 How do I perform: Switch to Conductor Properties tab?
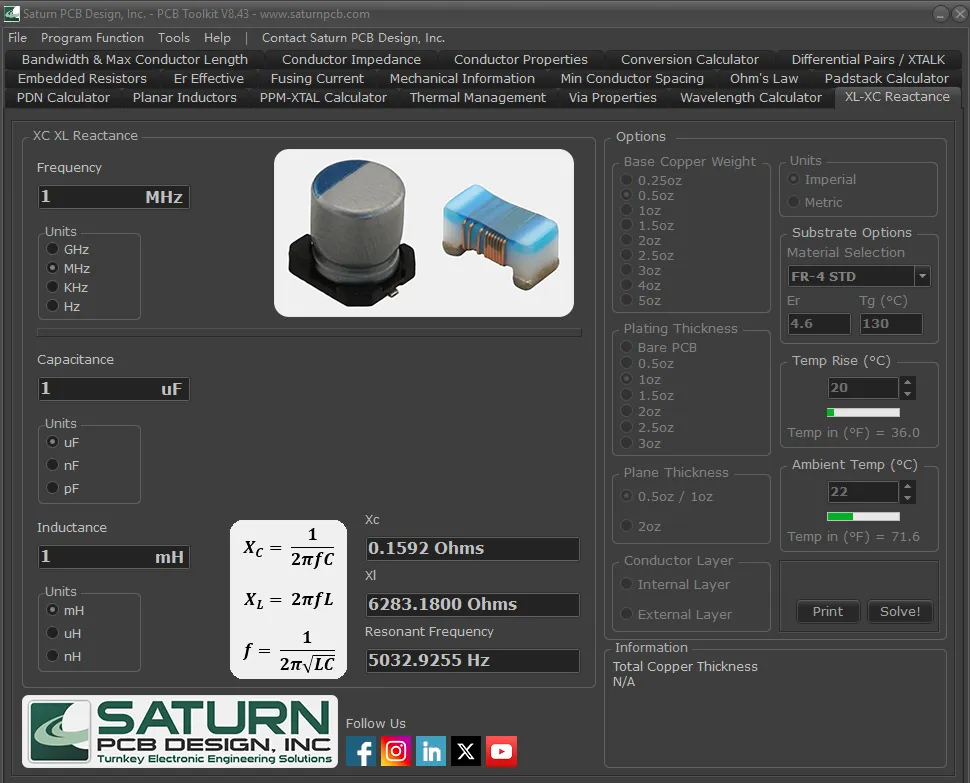click(x=520, y=59)
